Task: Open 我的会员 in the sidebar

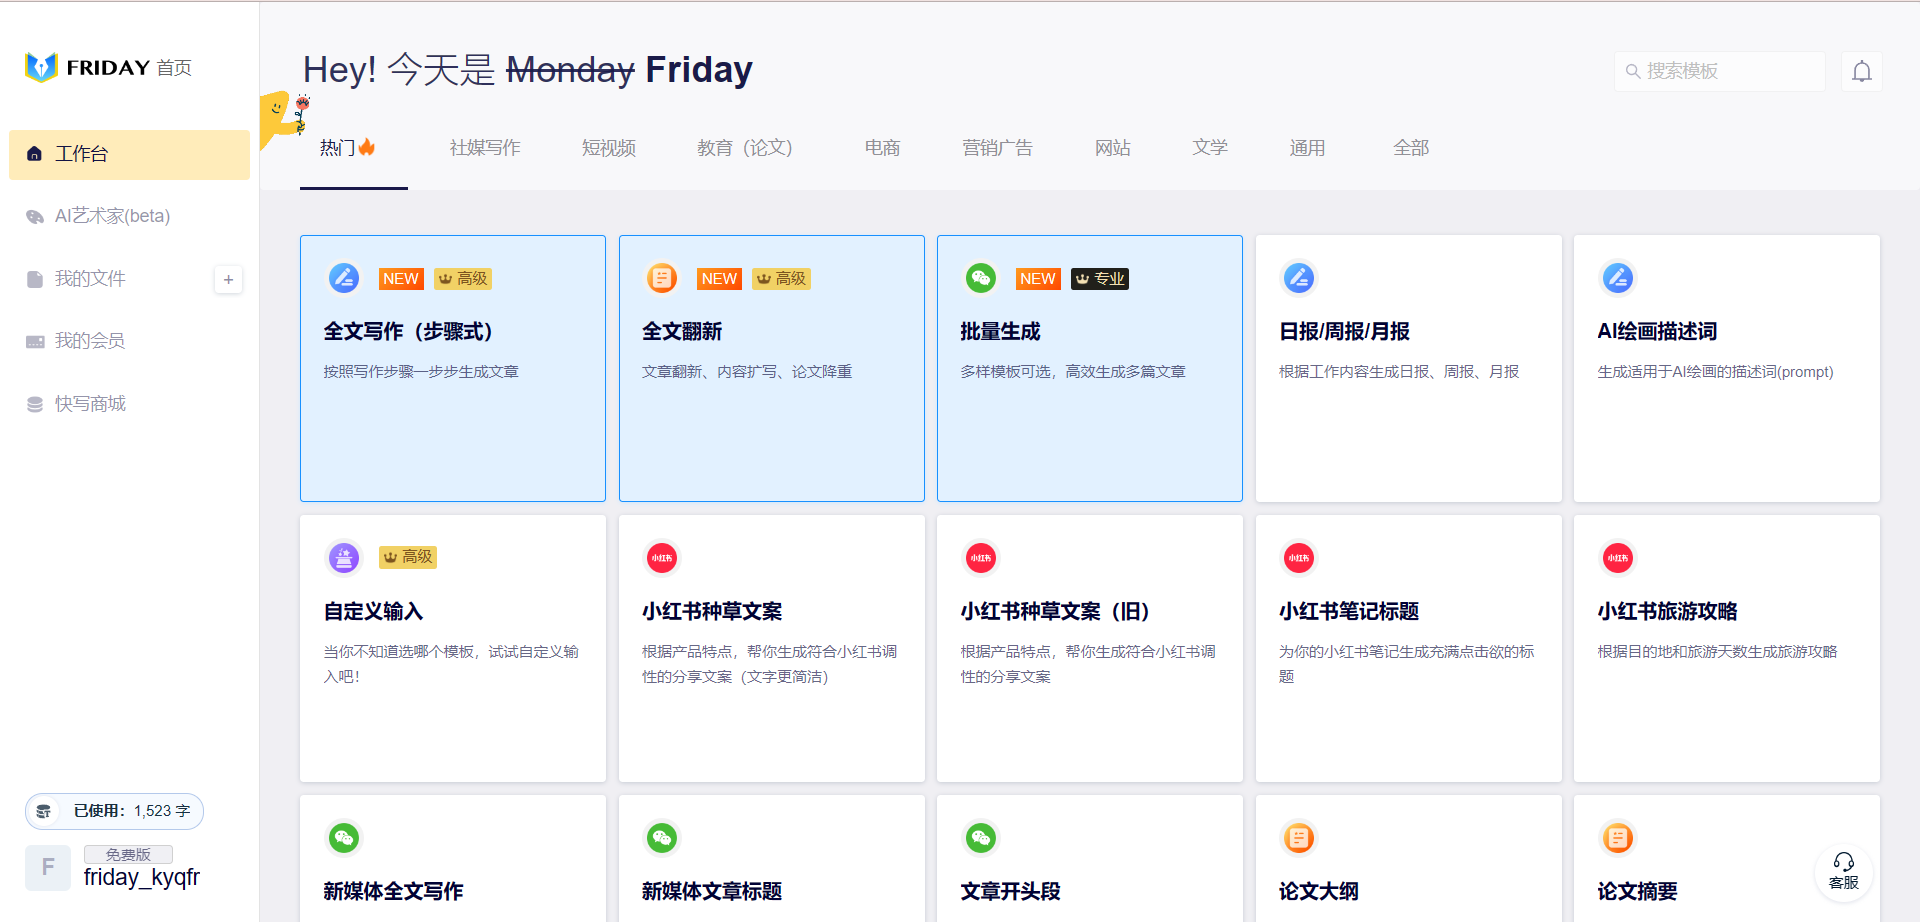Action: point(90,341)
